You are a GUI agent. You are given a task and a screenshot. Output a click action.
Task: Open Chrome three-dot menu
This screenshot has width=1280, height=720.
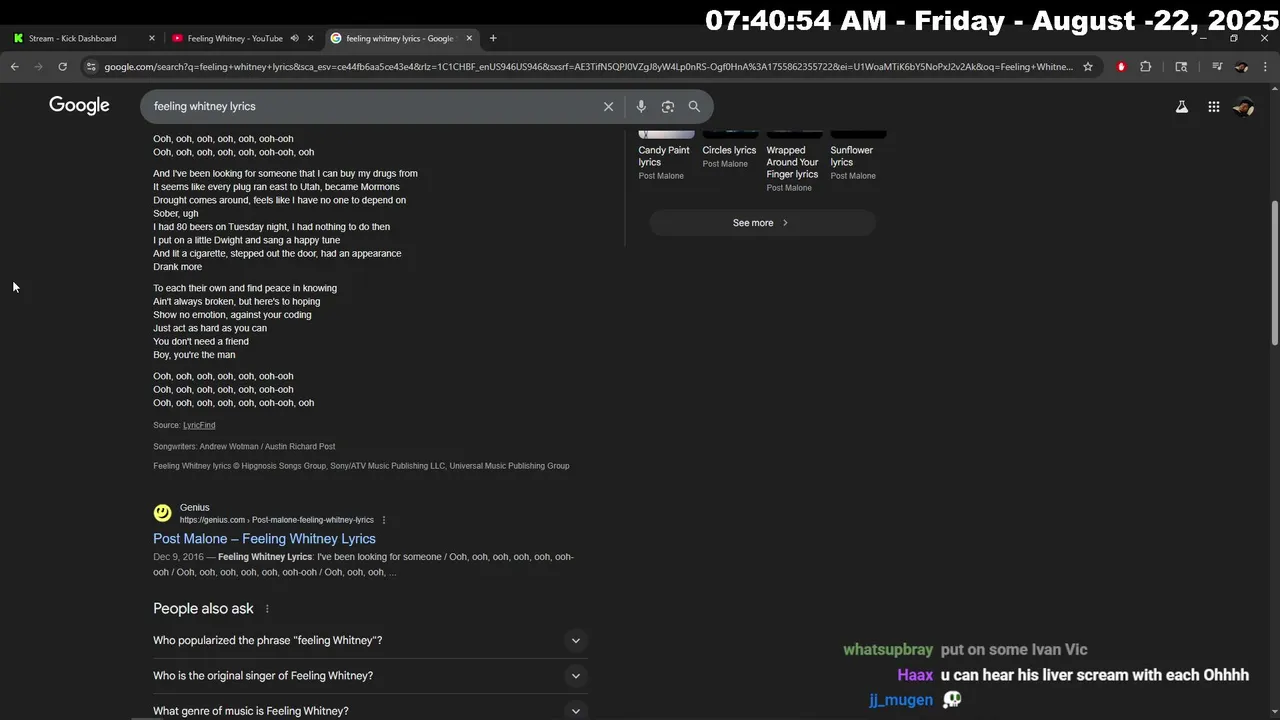click(1265, 67)
